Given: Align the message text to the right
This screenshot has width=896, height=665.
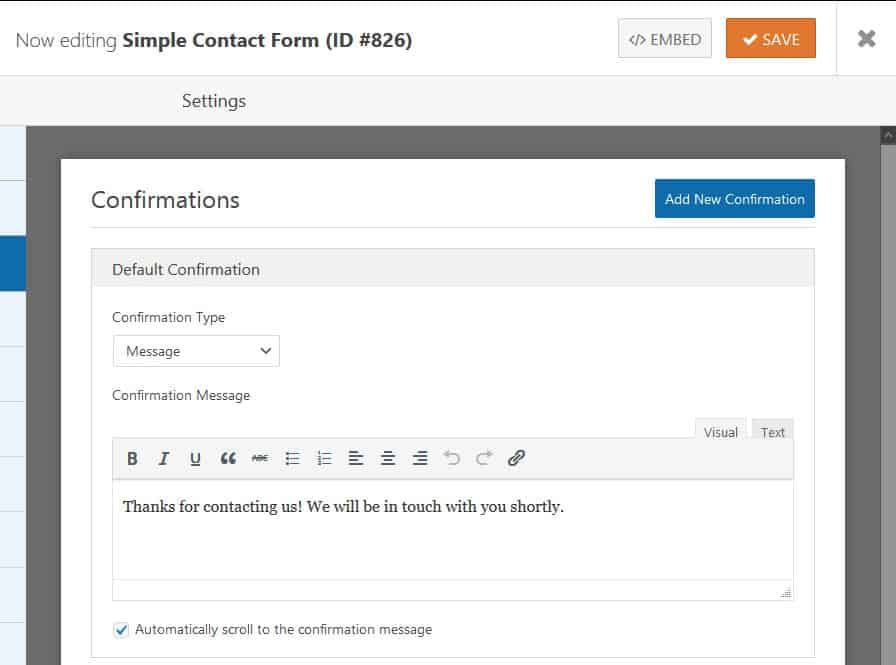Looking at the screenshot, I should [420, 458].
